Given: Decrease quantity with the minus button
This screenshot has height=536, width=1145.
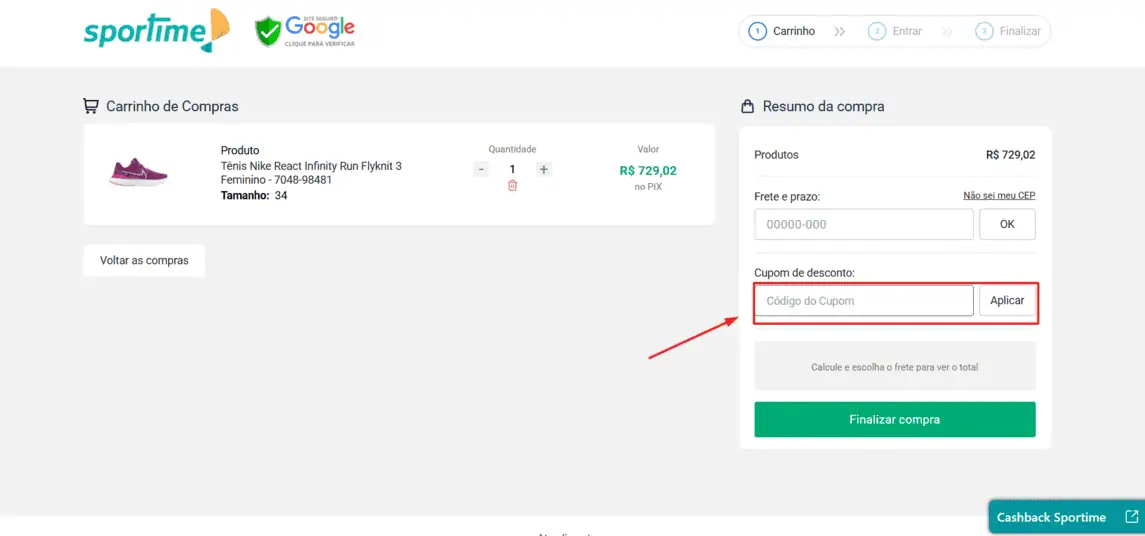Looking at the screenshot, I should pyautogui.click(x=480, y=169).
